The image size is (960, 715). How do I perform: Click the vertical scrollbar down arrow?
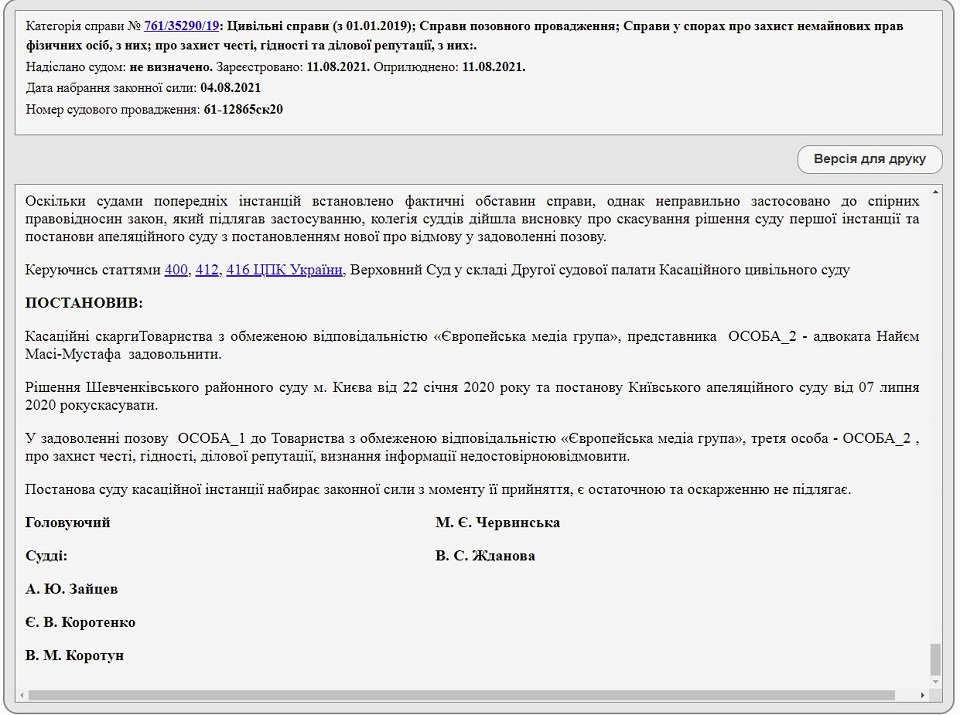point(936,682)
